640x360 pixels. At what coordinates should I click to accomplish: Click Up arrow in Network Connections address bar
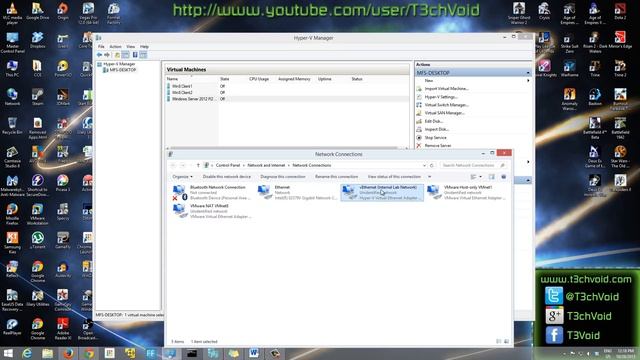198,165
